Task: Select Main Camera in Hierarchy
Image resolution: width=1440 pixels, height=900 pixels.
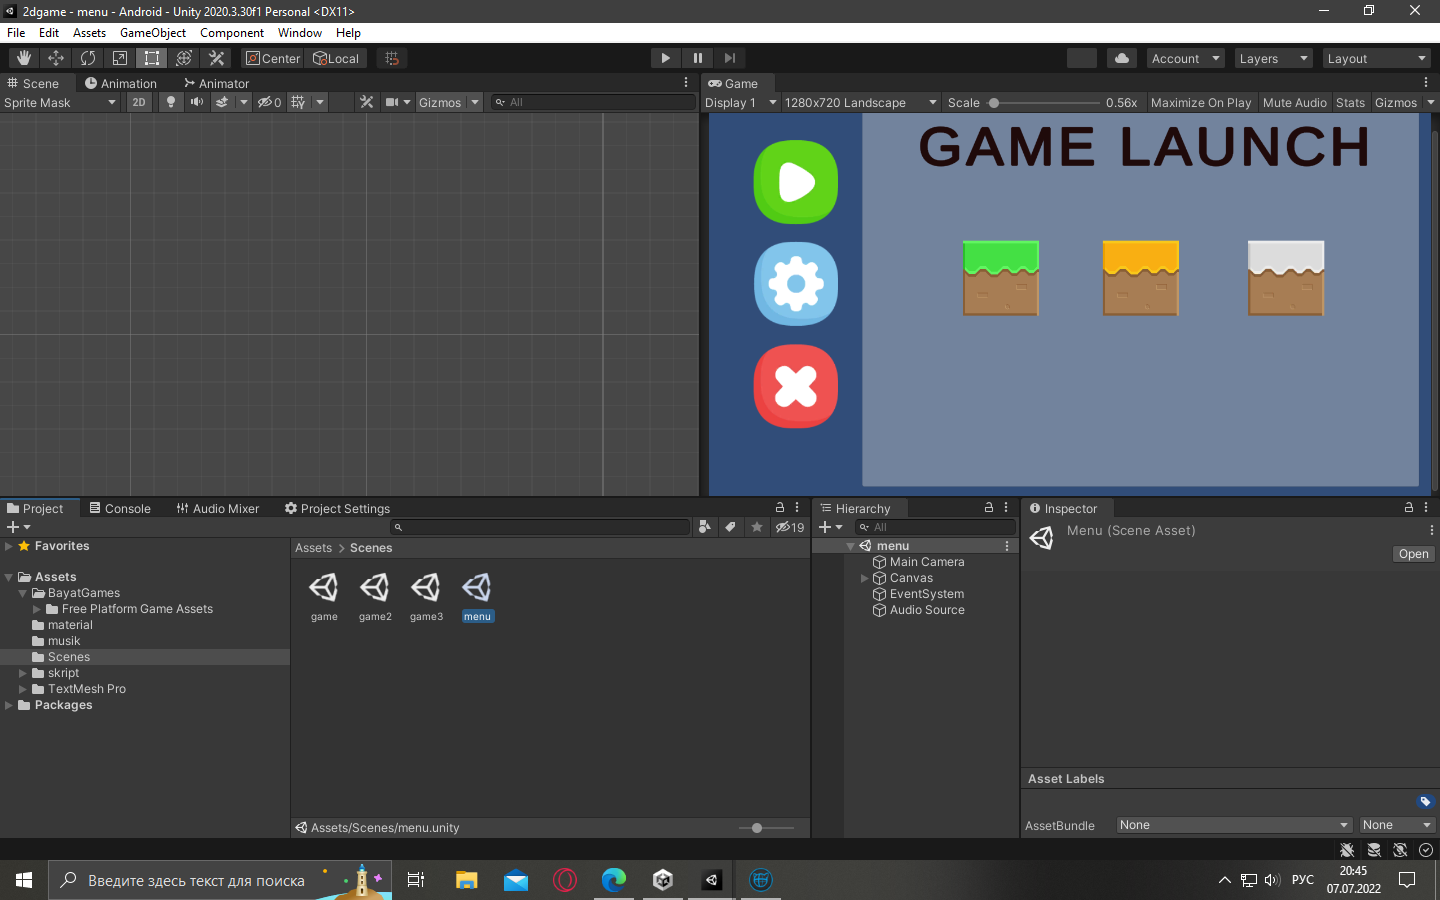Action: 916,562
